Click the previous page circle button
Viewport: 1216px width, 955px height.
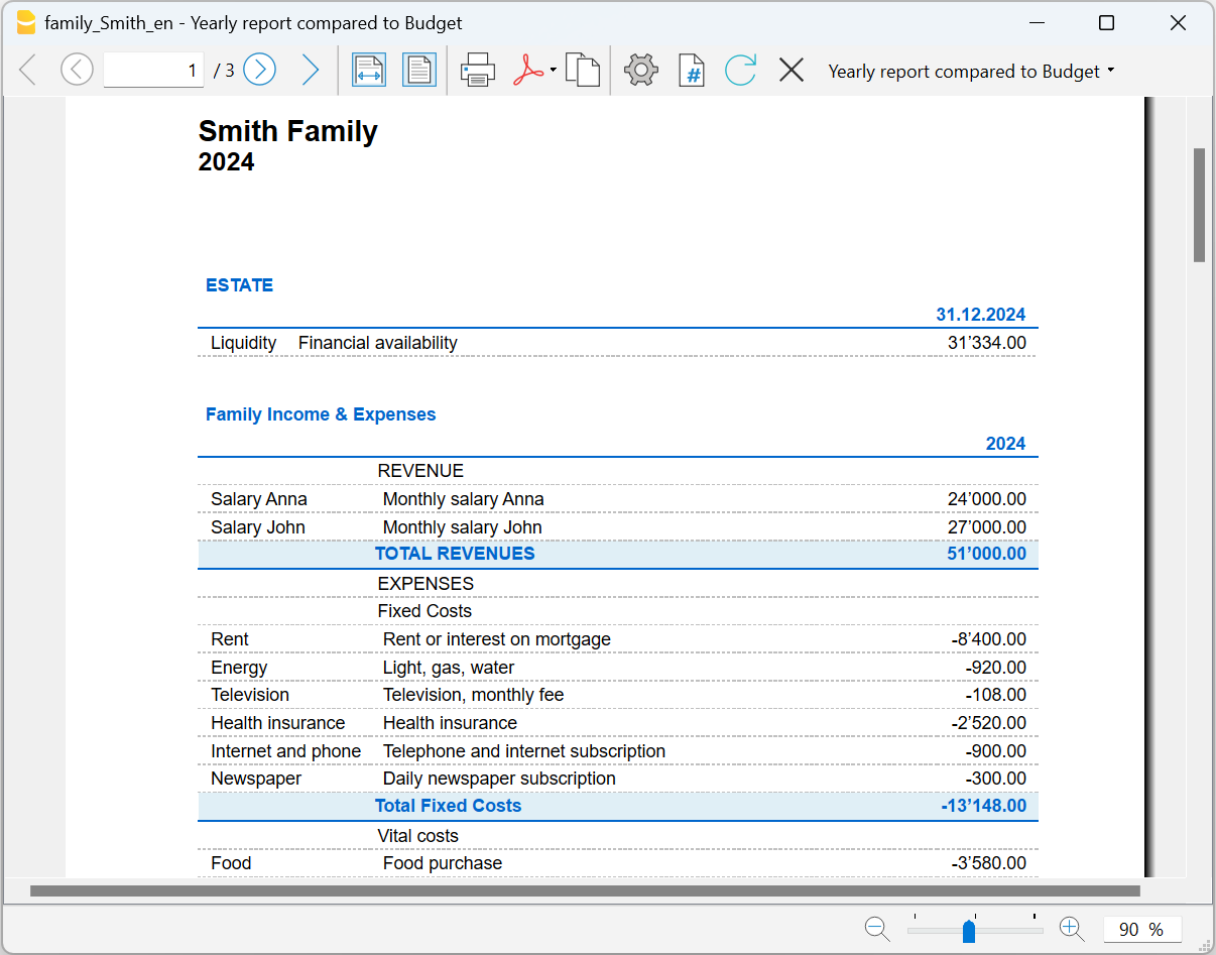tap(77, 70)
